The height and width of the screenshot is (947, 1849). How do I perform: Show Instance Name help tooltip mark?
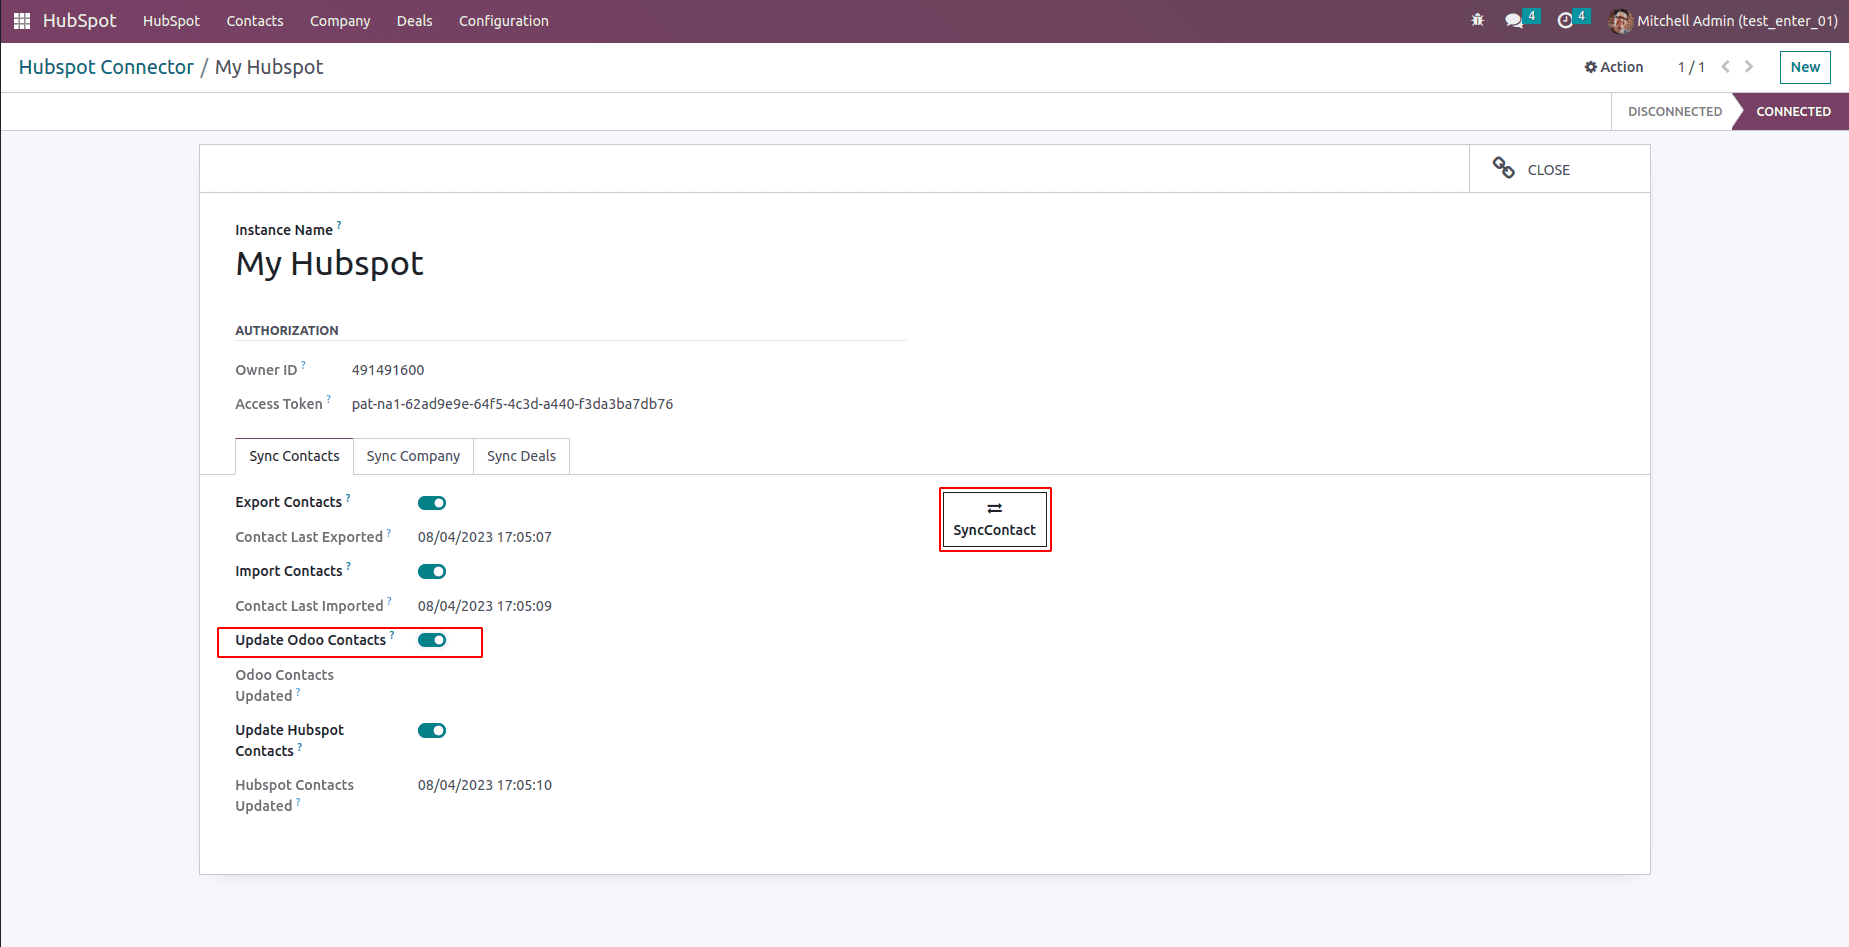[x=339, y=225]
